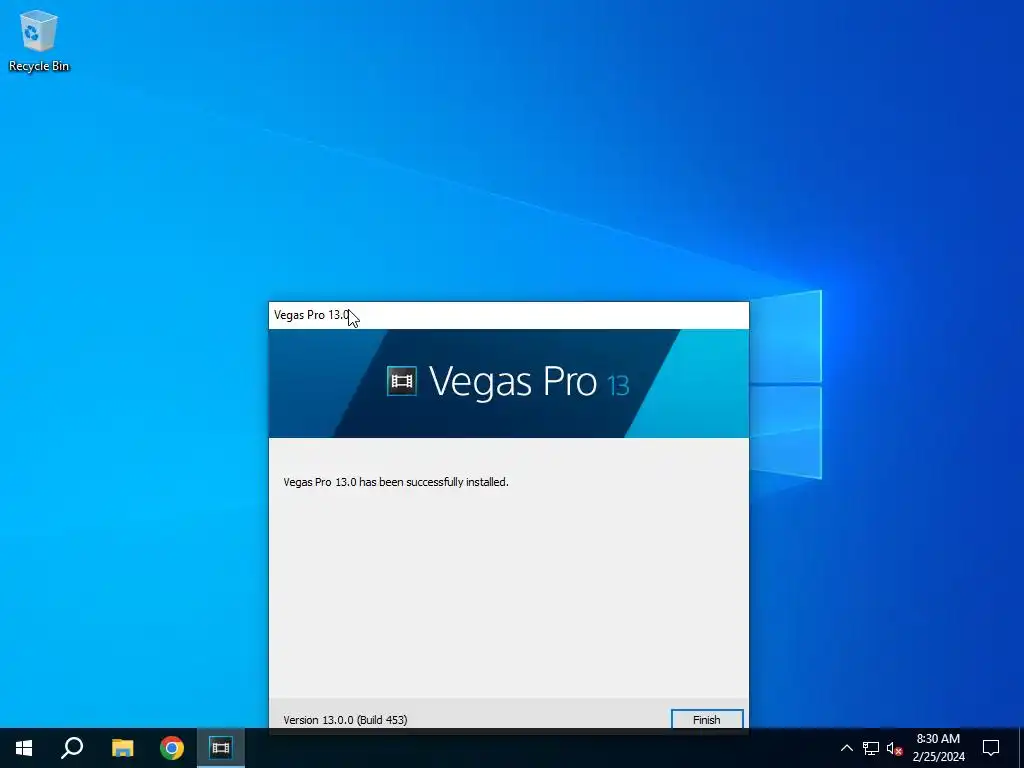The height and width of the screenshot is (768, 1024).
Task: Click the Vegas Pro 13.0 title bar text
Action: 312,315
